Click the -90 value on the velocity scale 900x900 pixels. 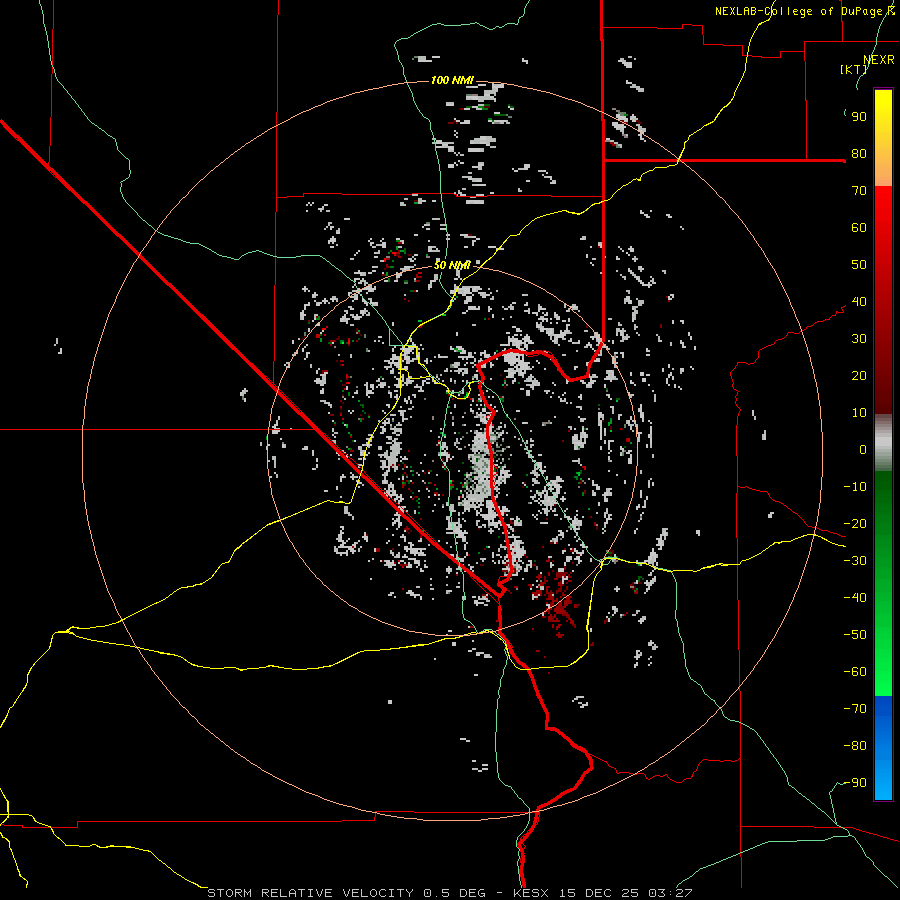(x=855, y=783)
